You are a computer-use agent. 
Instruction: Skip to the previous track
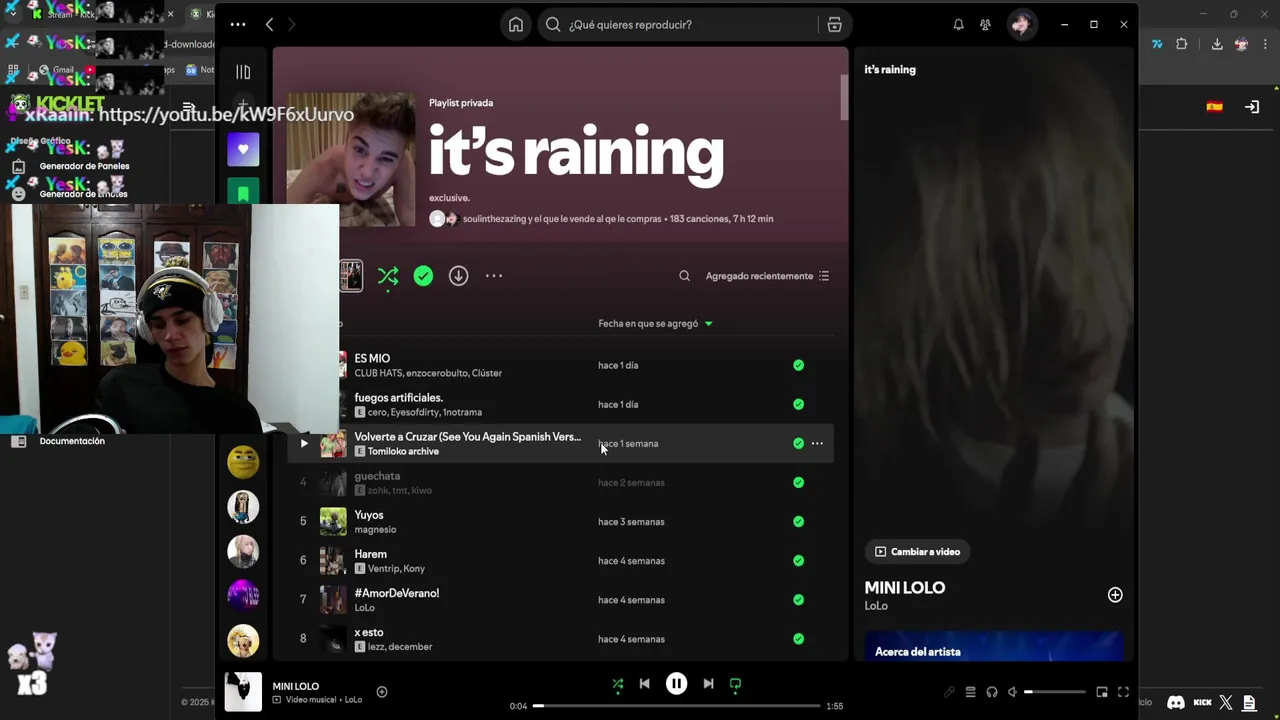(644, 684)
